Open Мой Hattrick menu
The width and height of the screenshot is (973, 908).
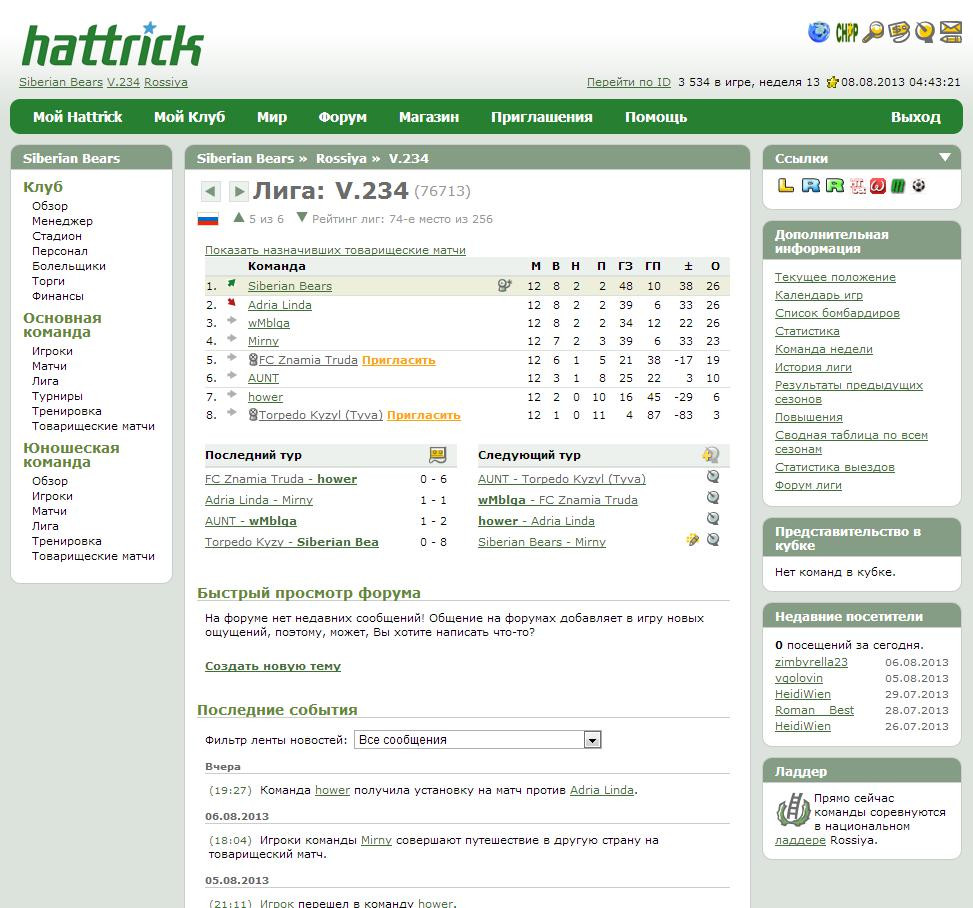point(78,117)
